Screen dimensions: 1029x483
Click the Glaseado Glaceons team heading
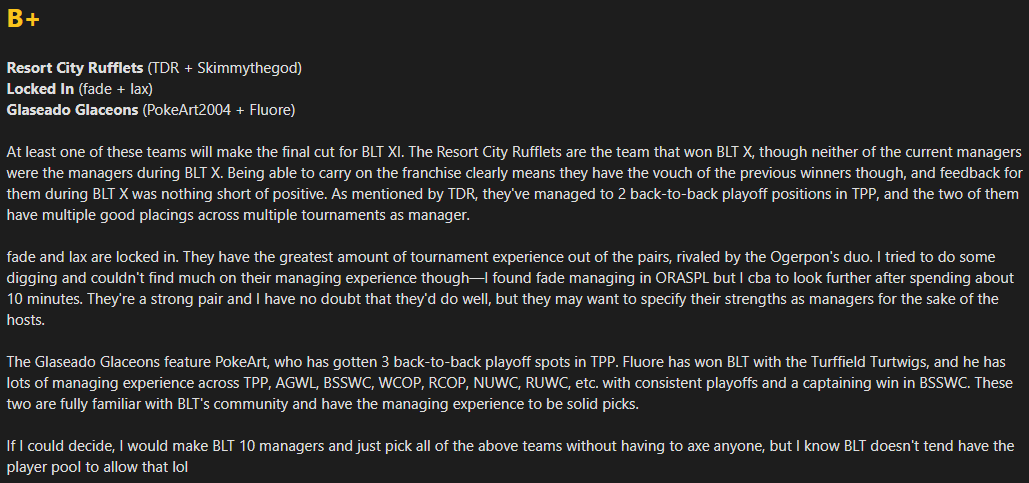[x=72, y=110]
